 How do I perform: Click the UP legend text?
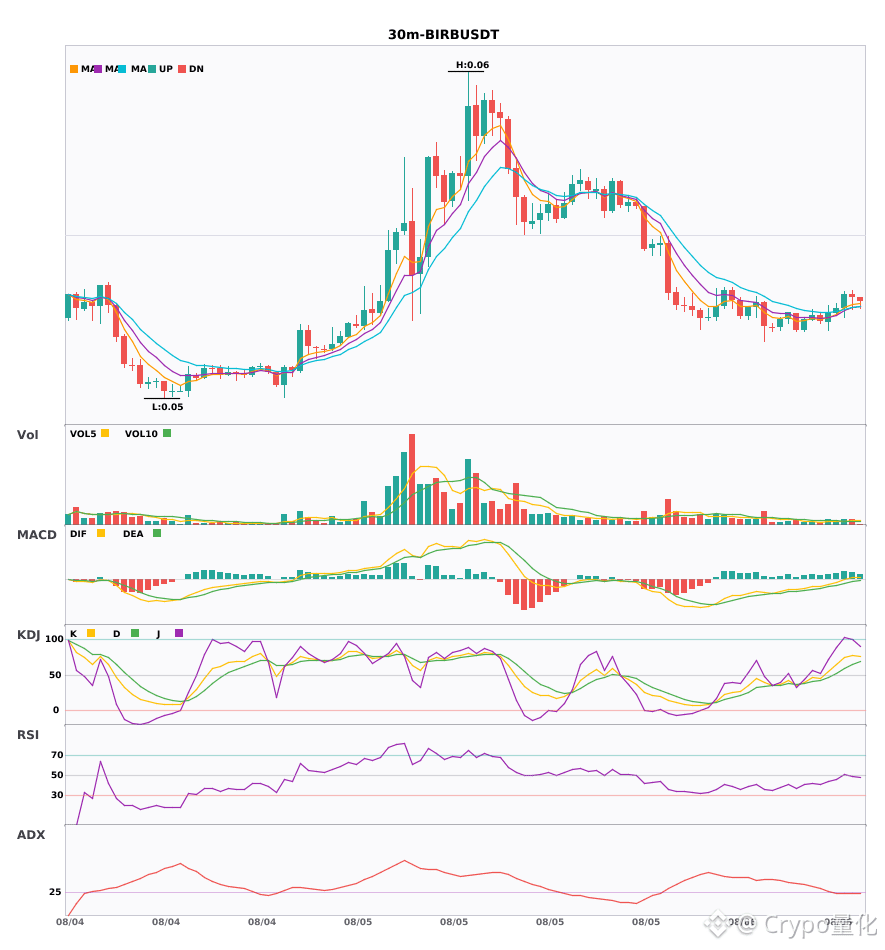tap(166, 69)
